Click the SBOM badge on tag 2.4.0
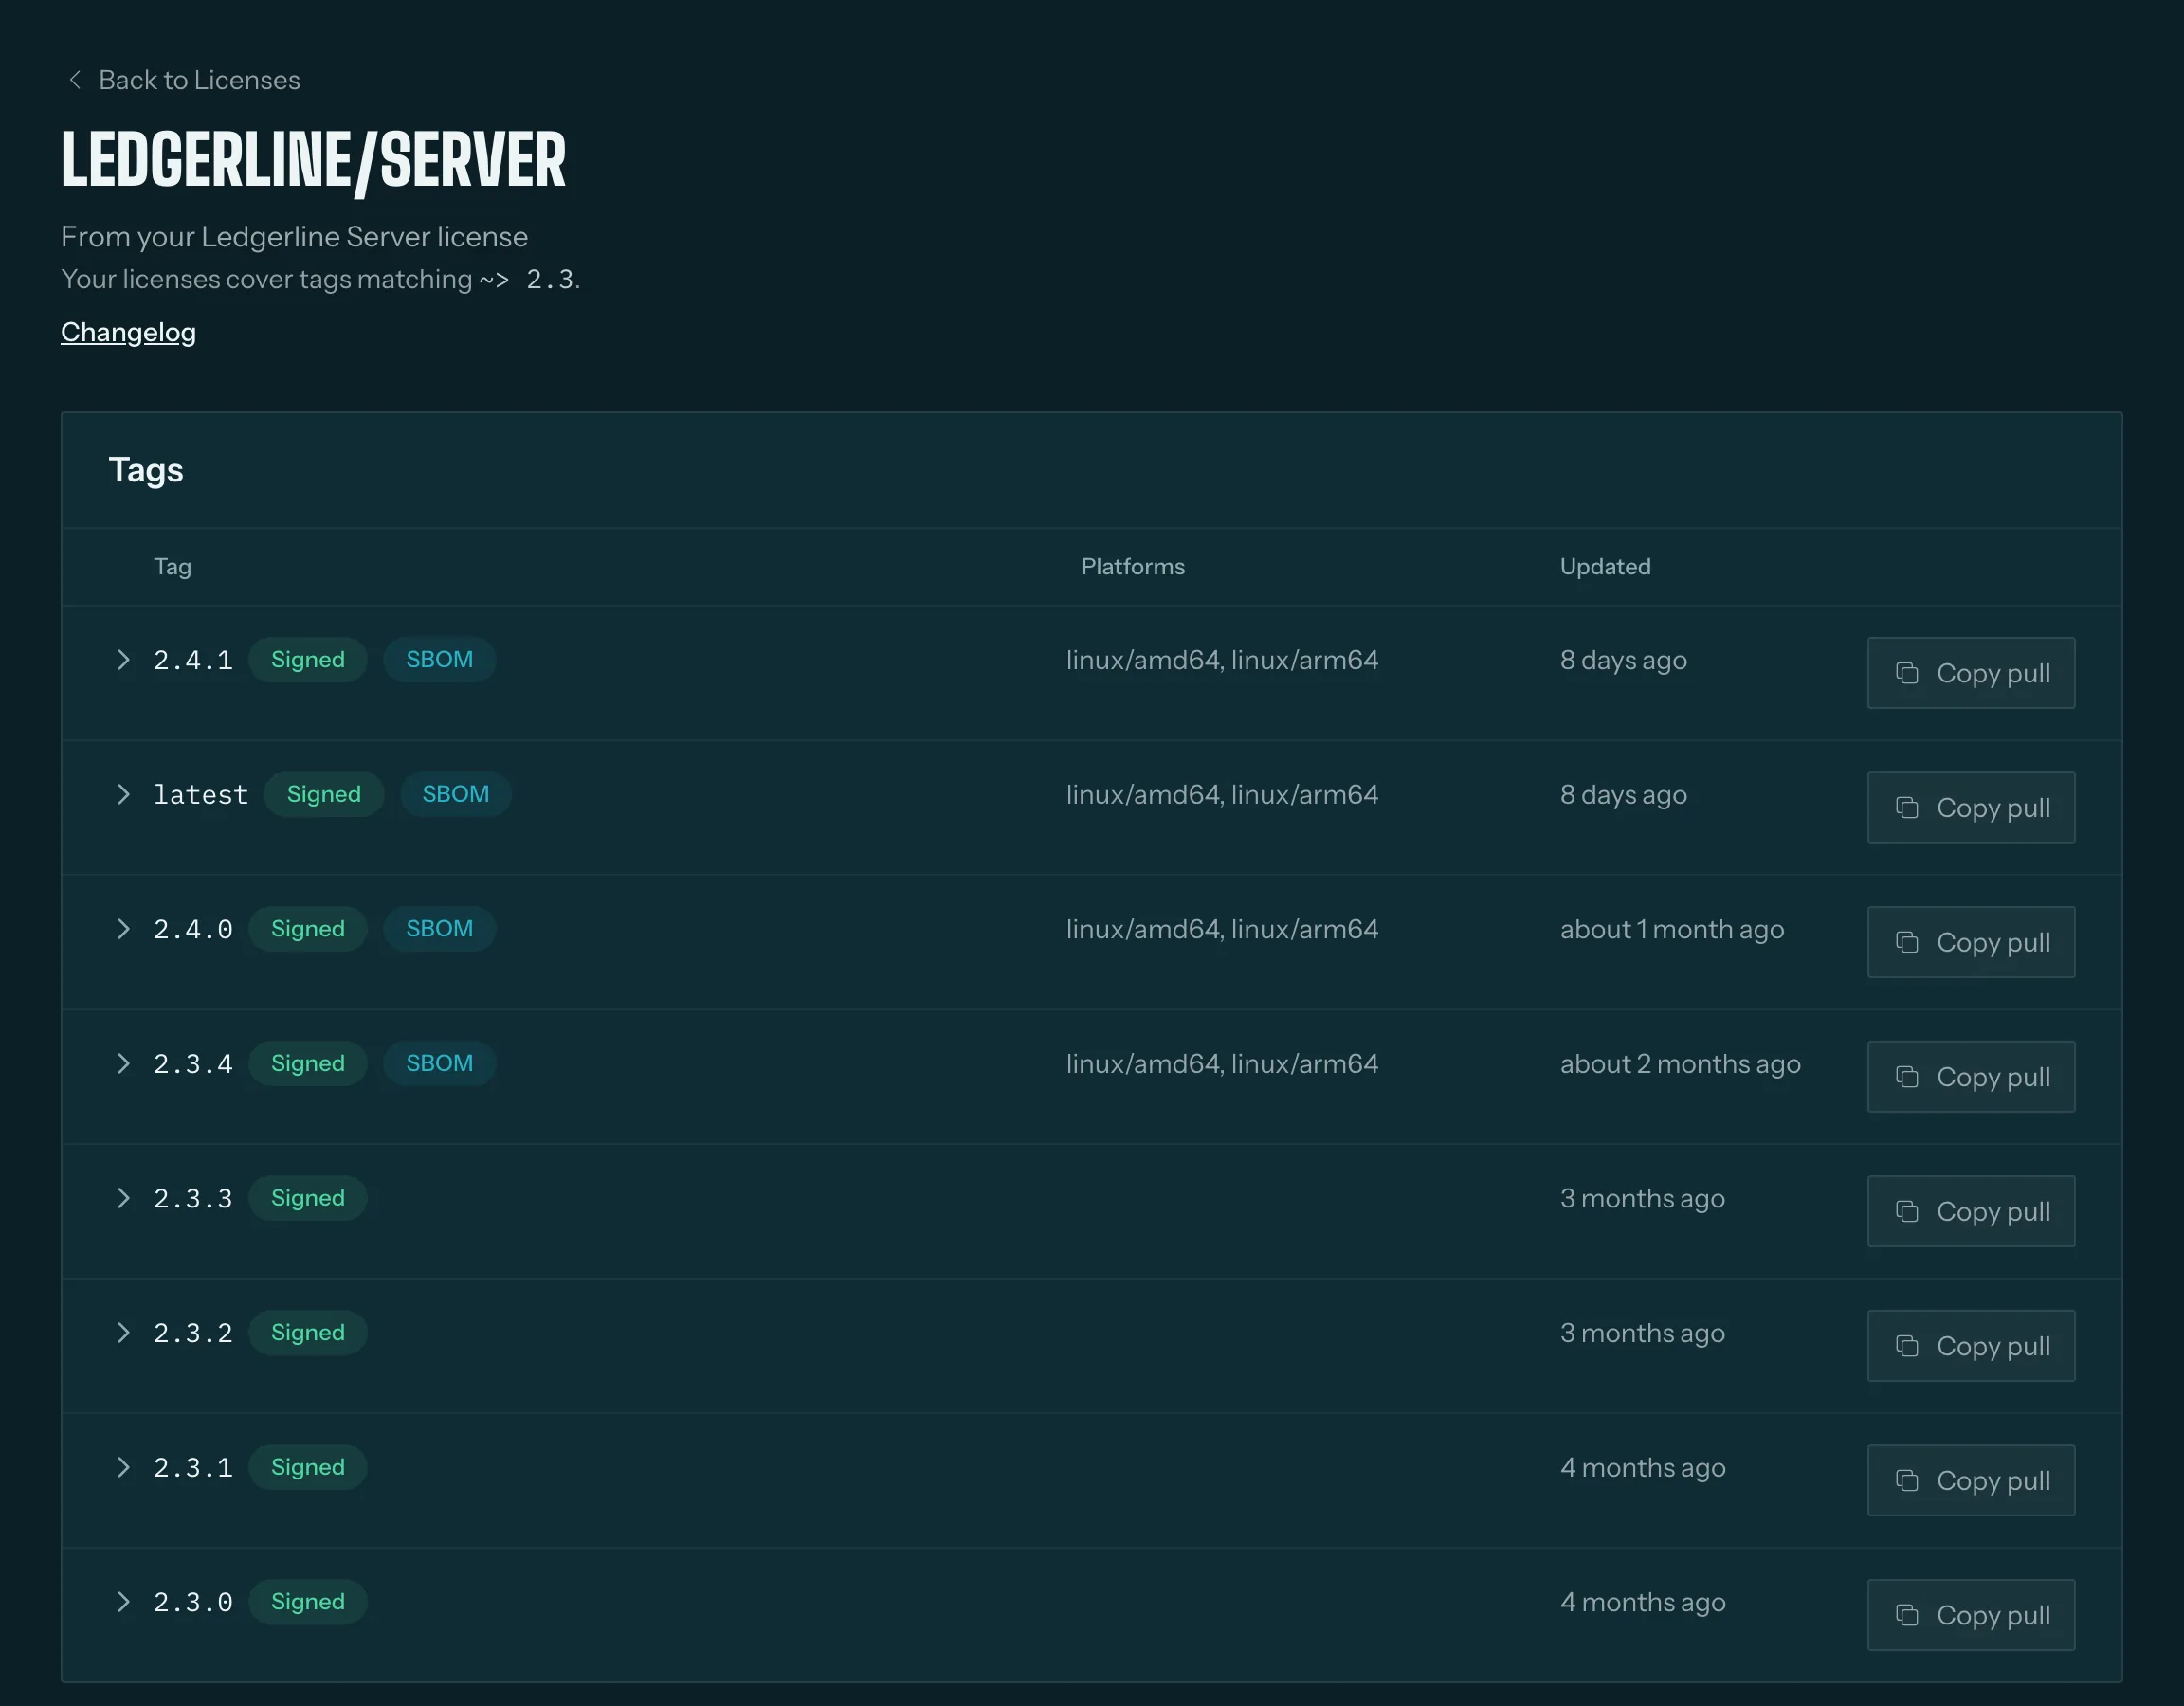The height and width of the screenshot is (1706, 2184). 440,929
